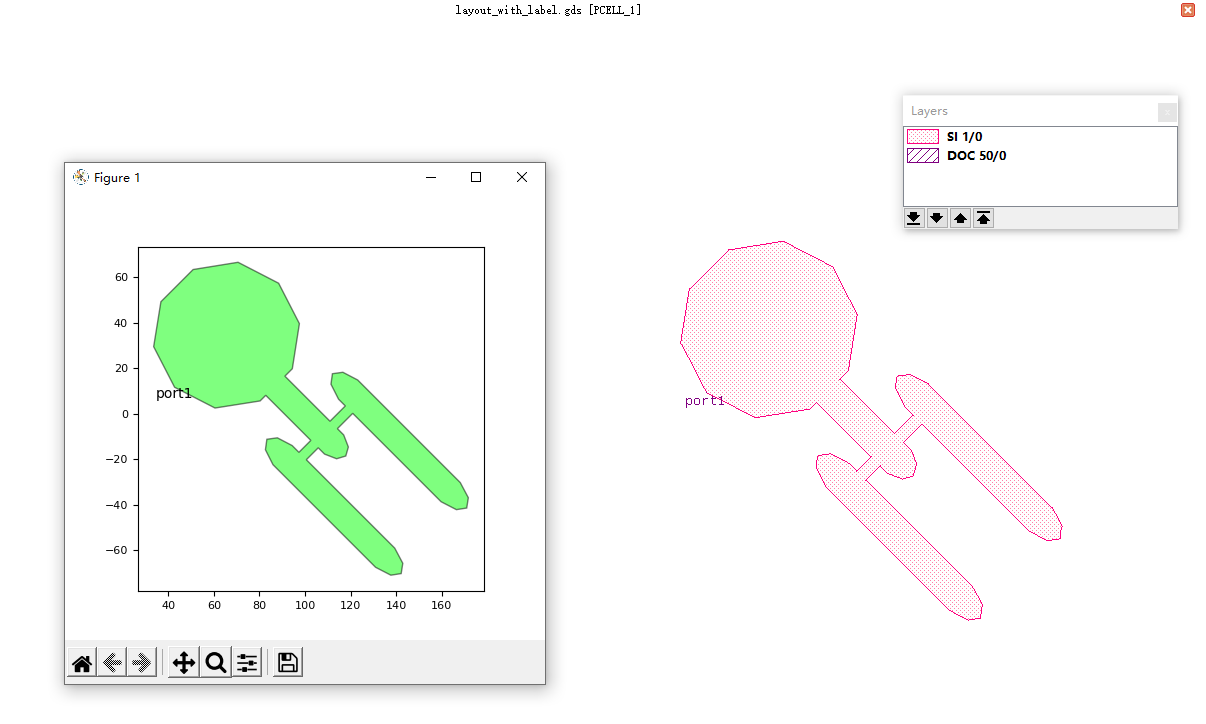Screen dimensions: 1206x724
Task: Click the SI 1/0 dotted pattern swatch
Action: point(923,136)
